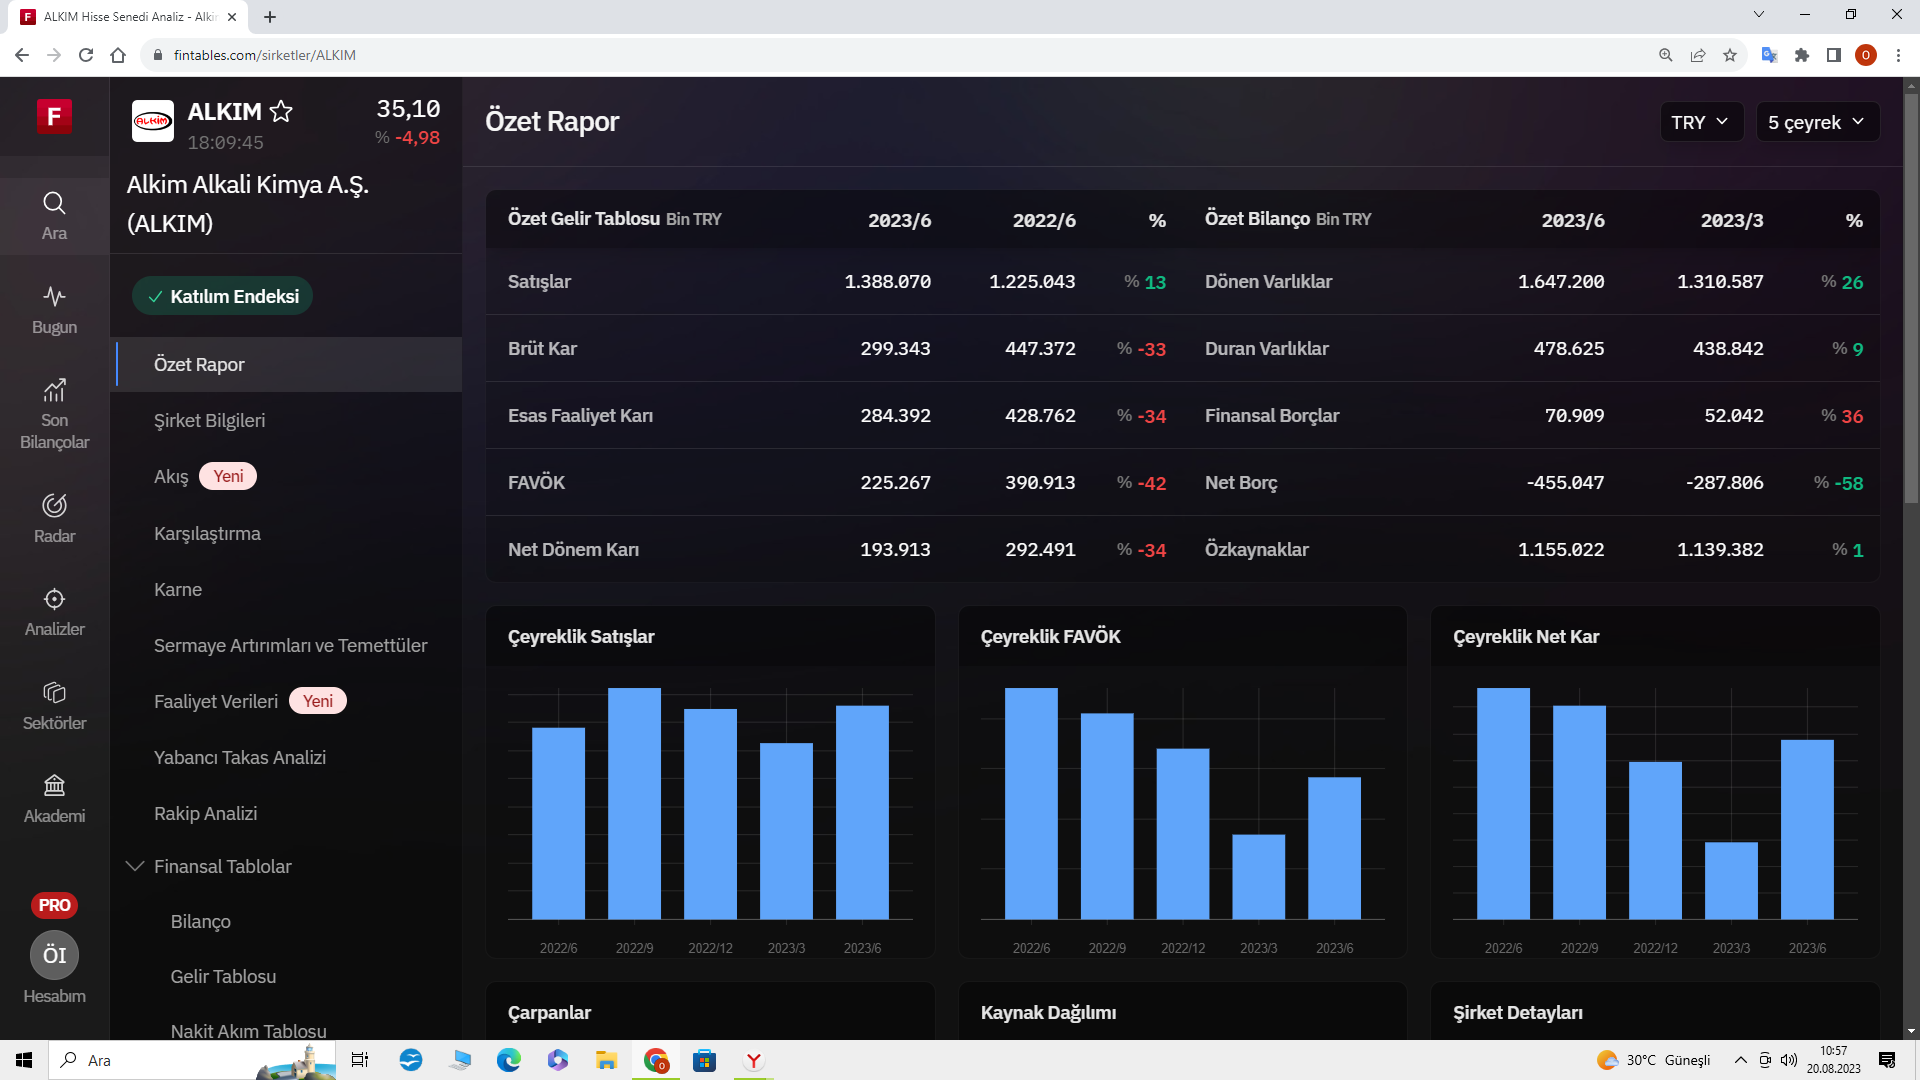Open Sektörler icon in sidebar
Image resolution: width=1920 pixels, height=1080 pixels.
pyautogui.click(x=54, y=692)
